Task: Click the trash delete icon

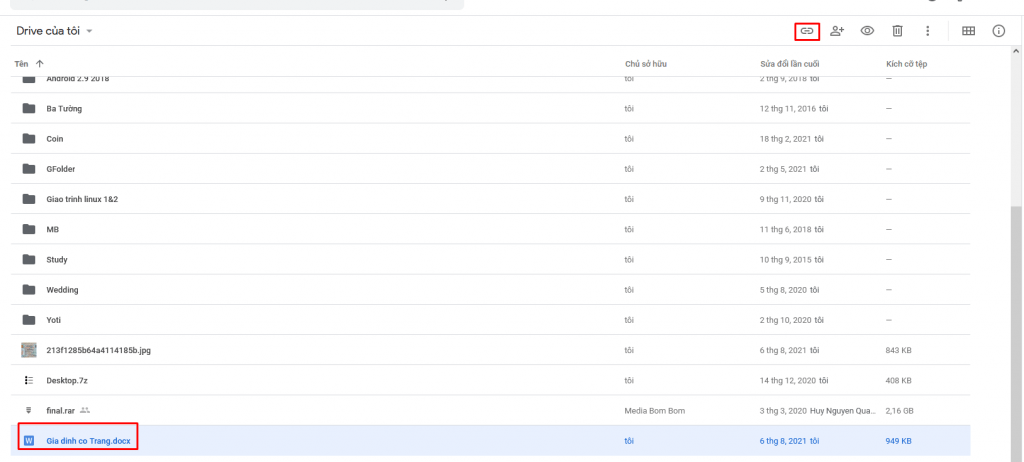Action: pos(898,31)
